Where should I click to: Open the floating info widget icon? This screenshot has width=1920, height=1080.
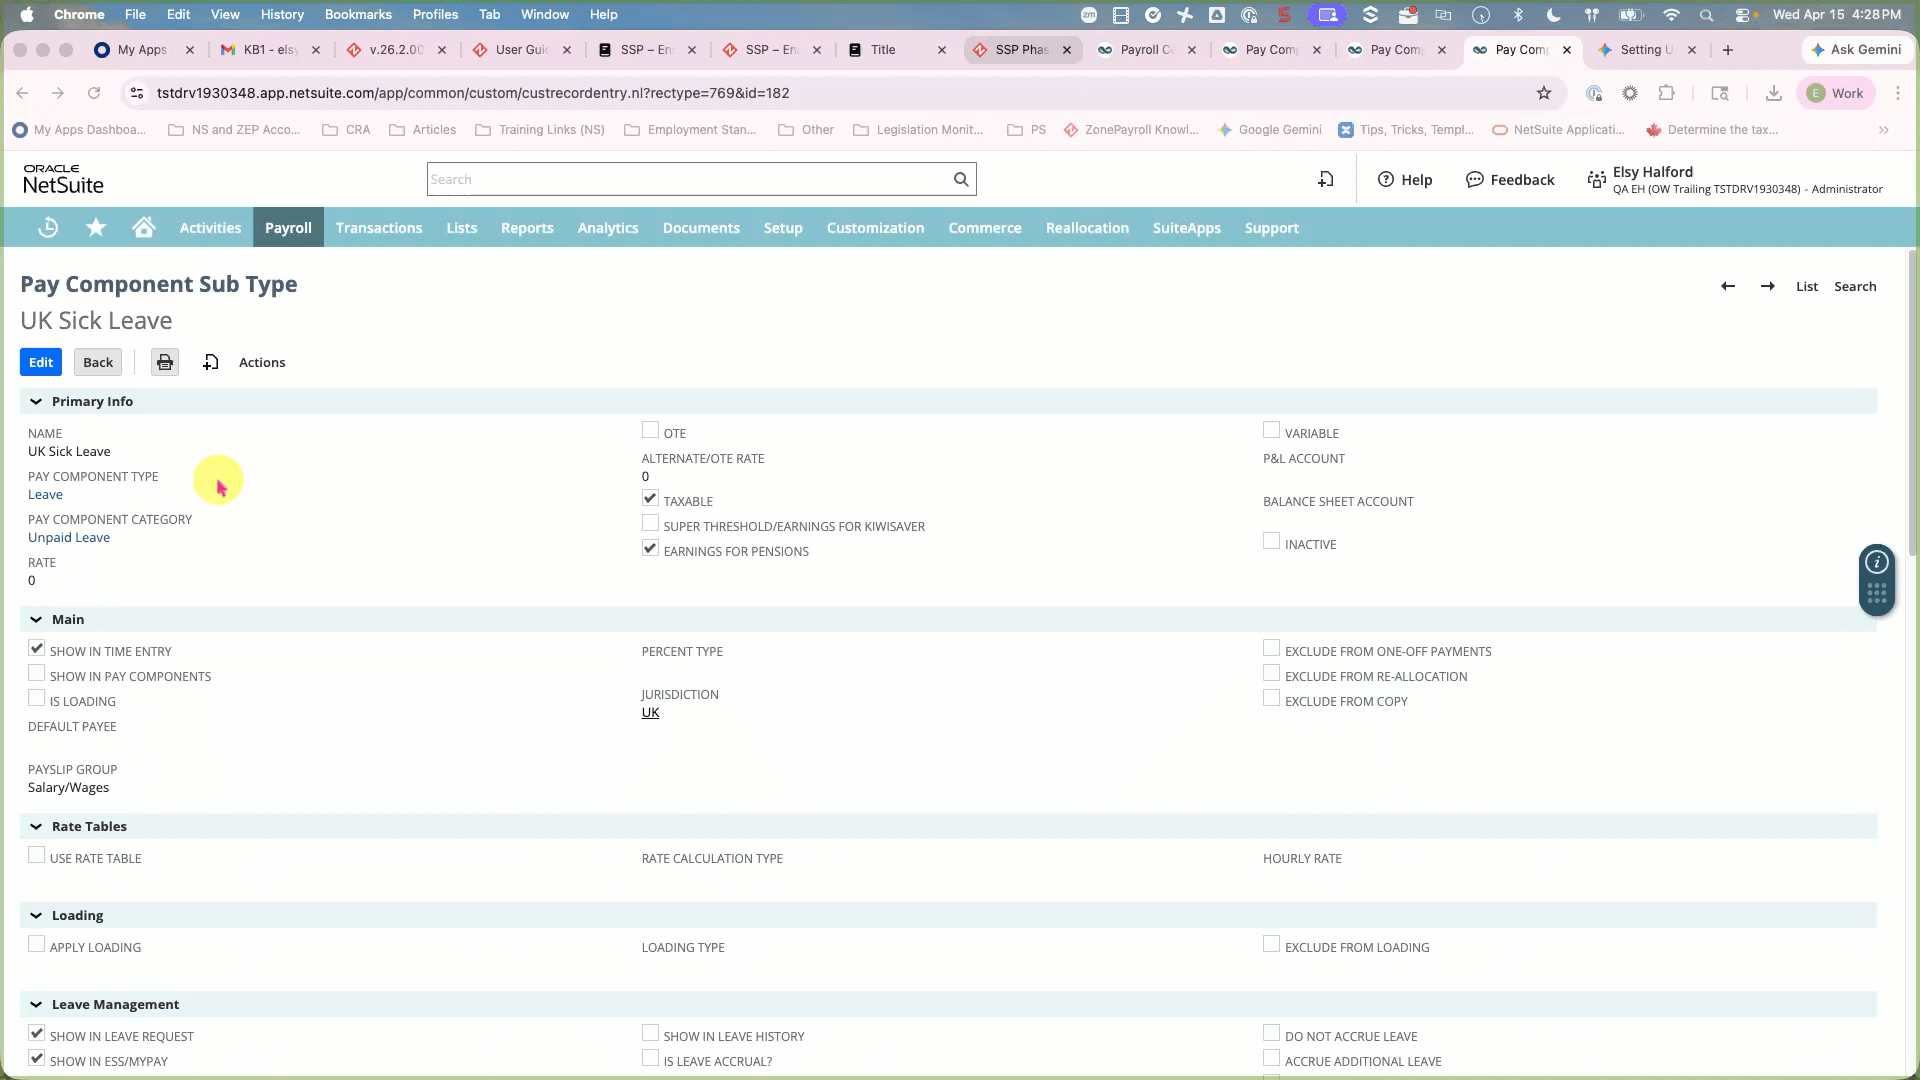(1877, 562)
